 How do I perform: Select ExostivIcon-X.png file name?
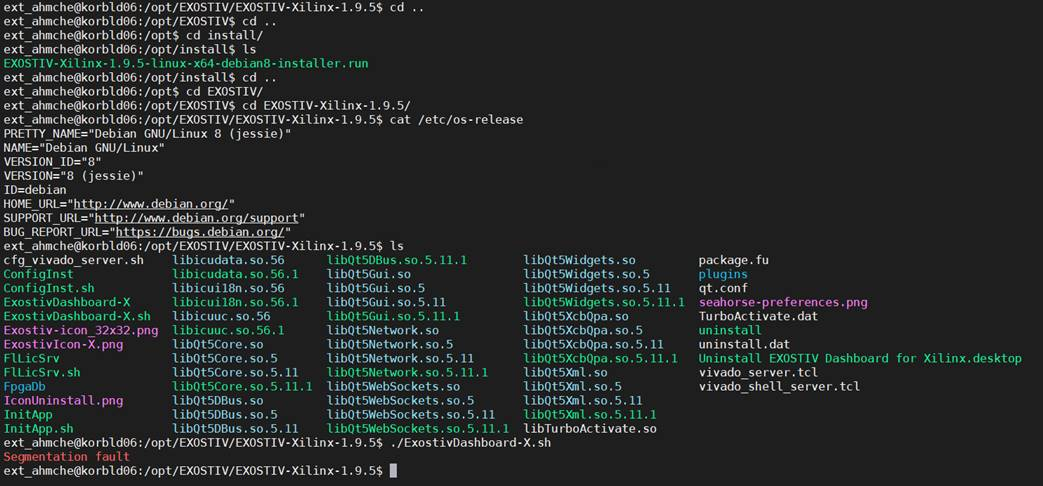(63, 344)
